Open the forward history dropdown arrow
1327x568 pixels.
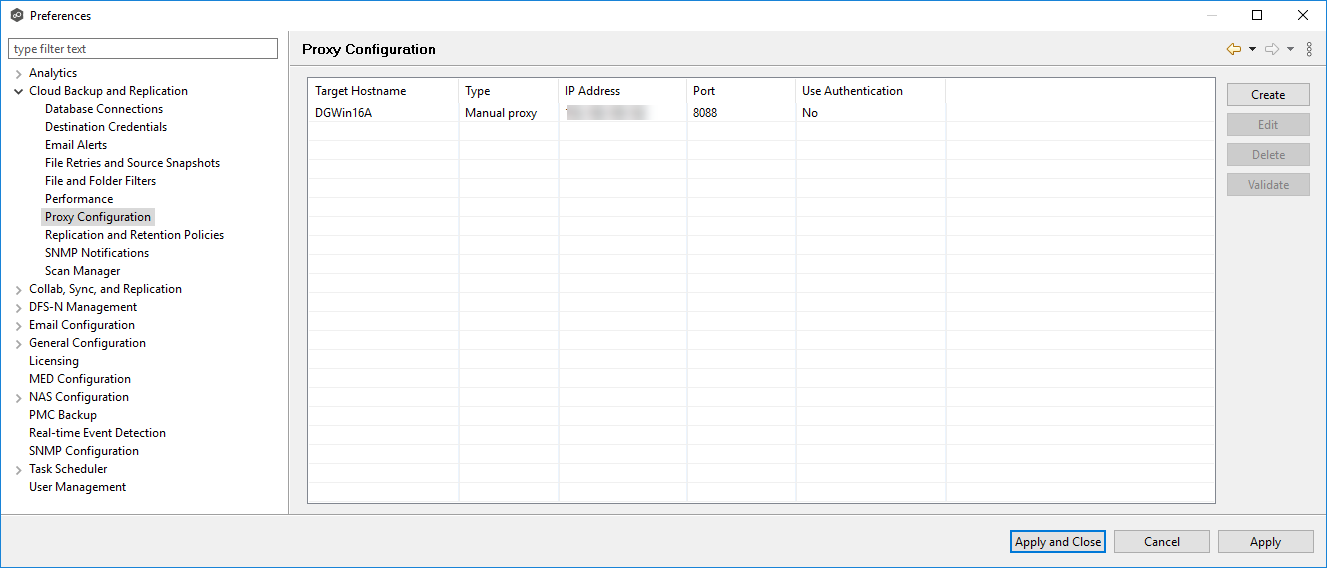point(1290,49)
